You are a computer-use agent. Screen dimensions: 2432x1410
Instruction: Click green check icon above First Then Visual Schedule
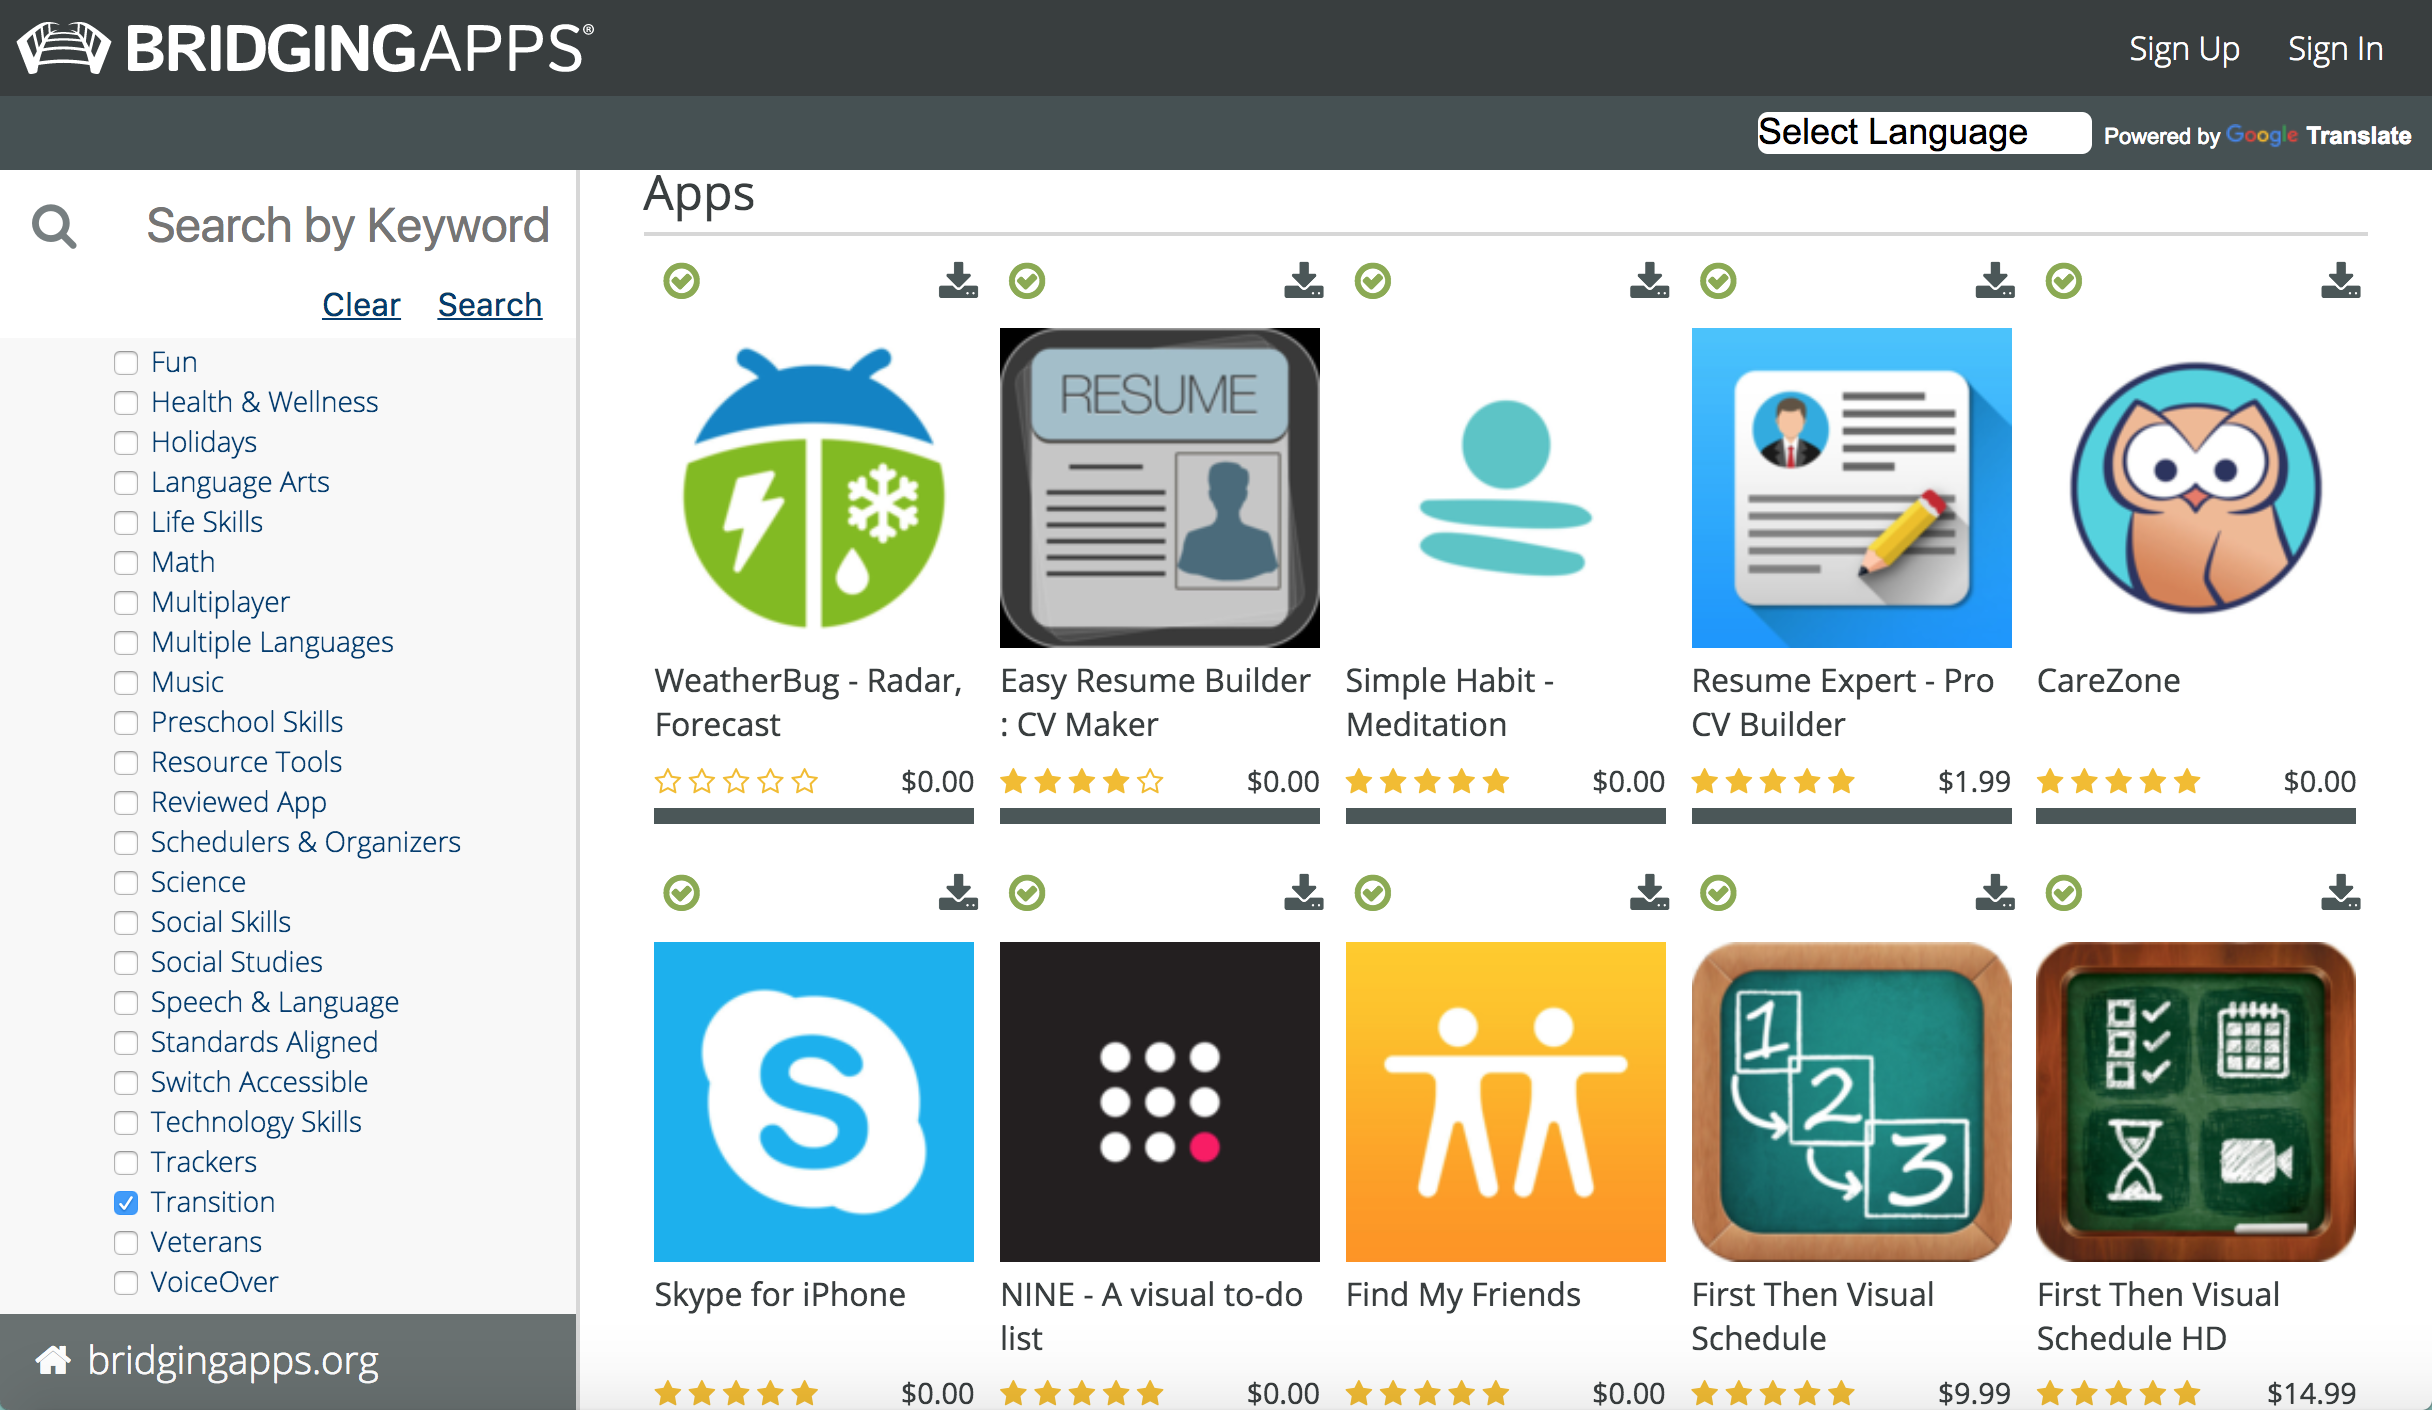(x=1719, y=893)
